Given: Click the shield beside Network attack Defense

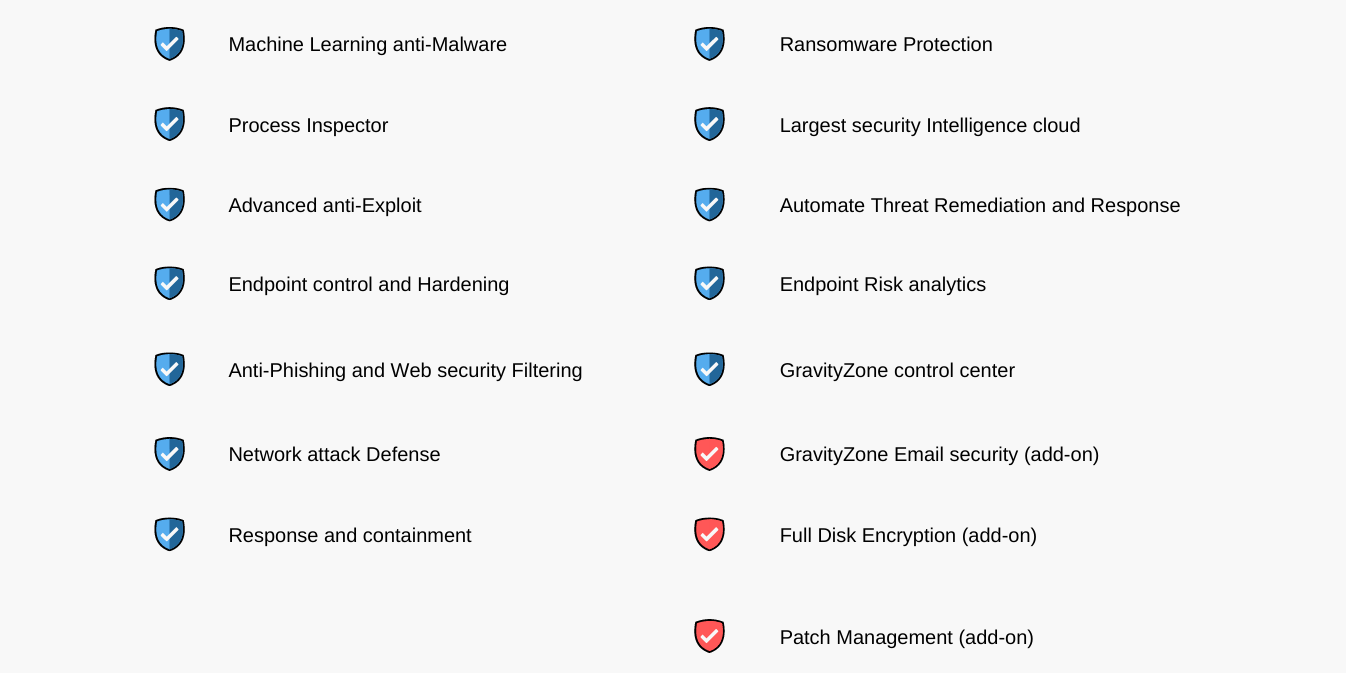Looking at the screenshot, I should coord(170,454).
